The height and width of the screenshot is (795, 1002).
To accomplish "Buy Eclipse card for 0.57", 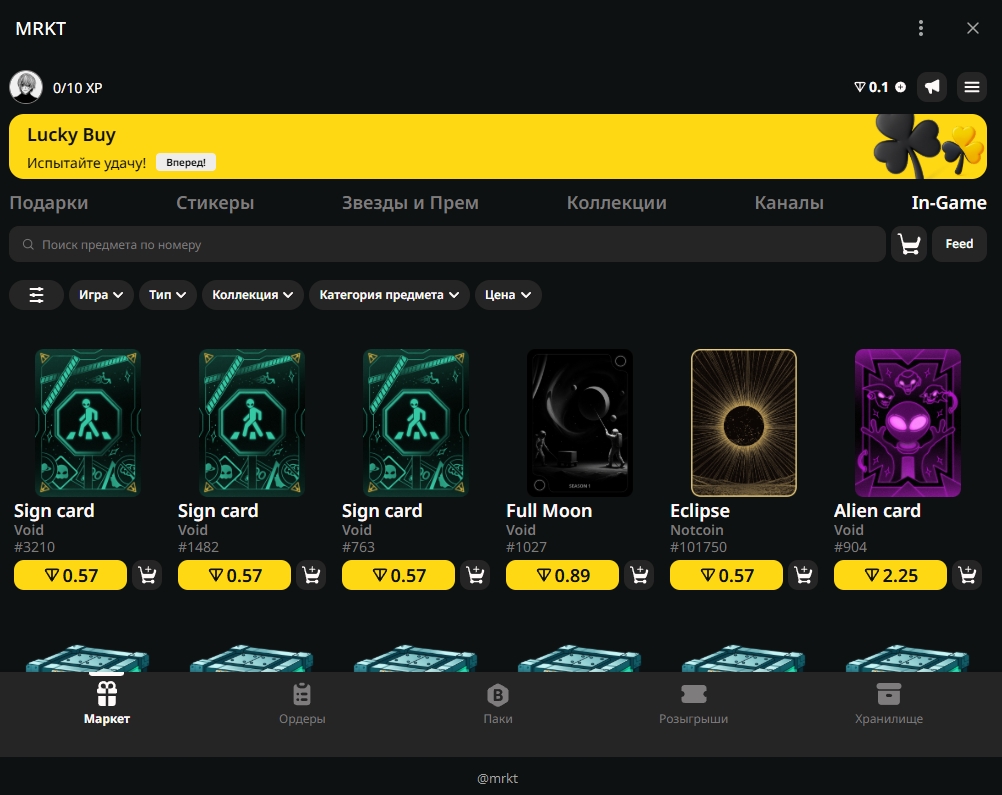I will pos(726,575).
